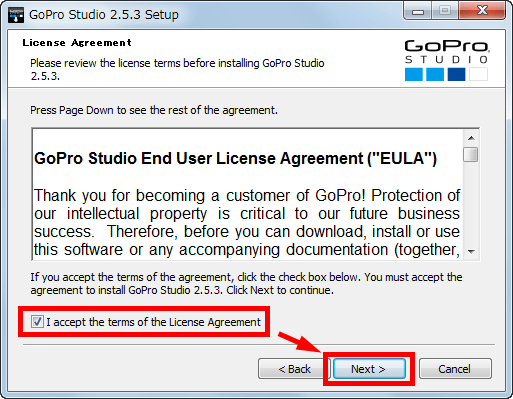Go back with the < Back button
This screenshot has width=513, height=399.
[294, 369]
